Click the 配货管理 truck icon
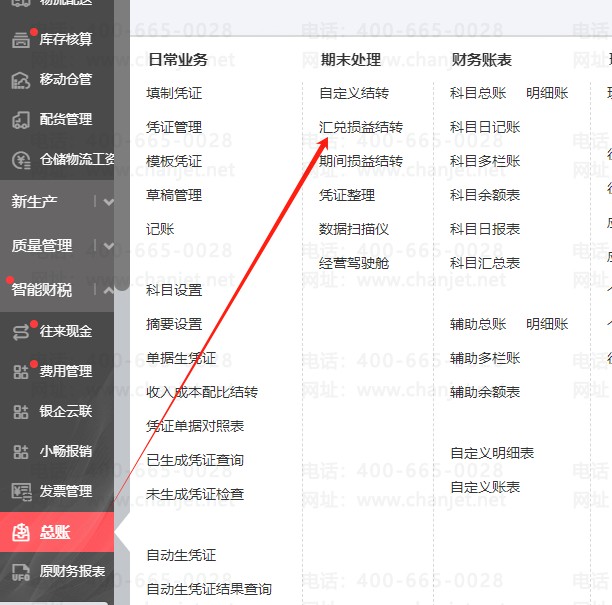Screen dimensions: 612x605 tap(21, 120)
